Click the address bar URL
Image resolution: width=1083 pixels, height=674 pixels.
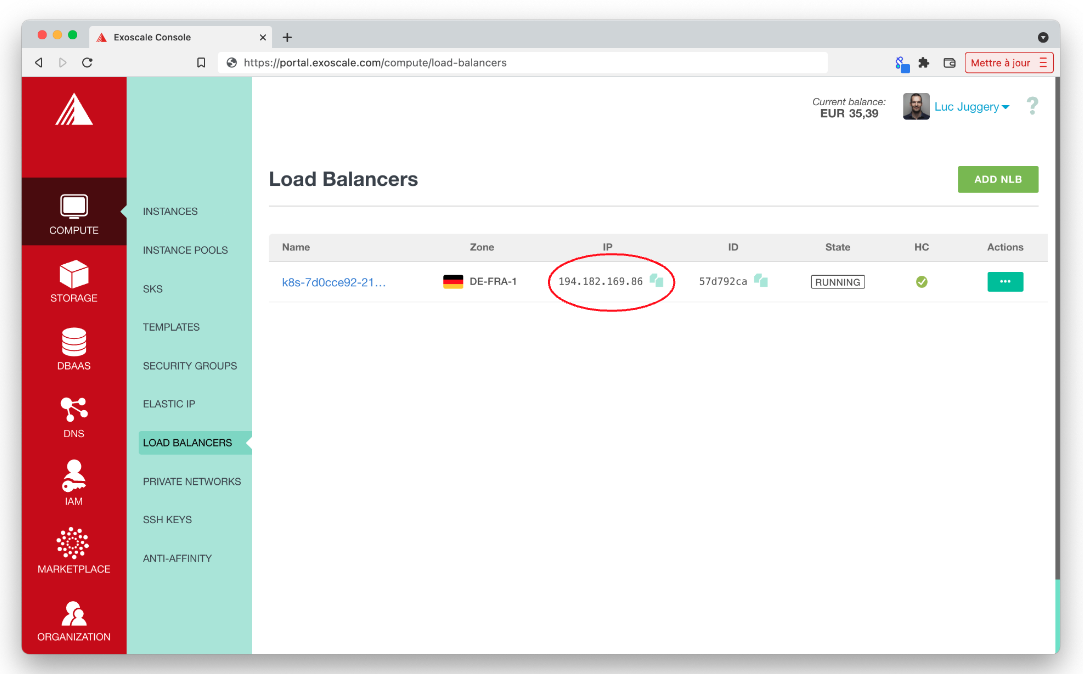tap(375, 63)
